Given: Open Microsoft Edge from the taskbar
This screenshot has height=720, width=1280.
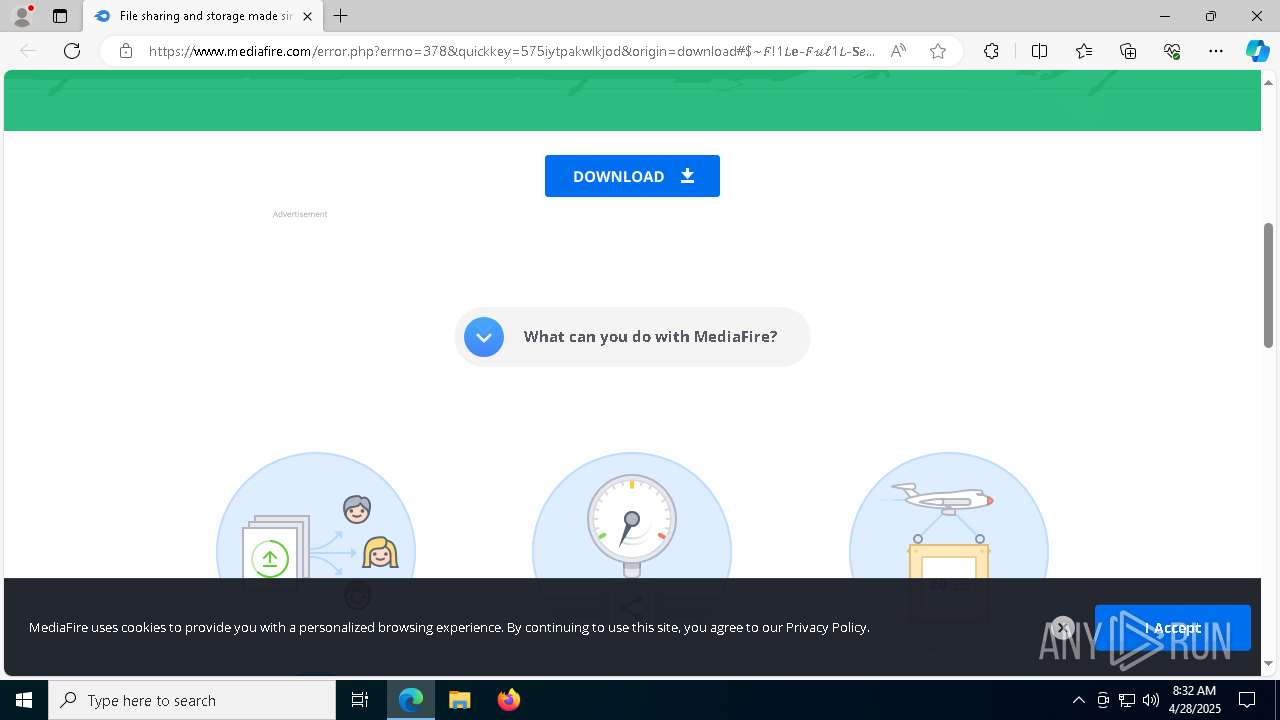Looking at the screenshot, I should point(411,700).
